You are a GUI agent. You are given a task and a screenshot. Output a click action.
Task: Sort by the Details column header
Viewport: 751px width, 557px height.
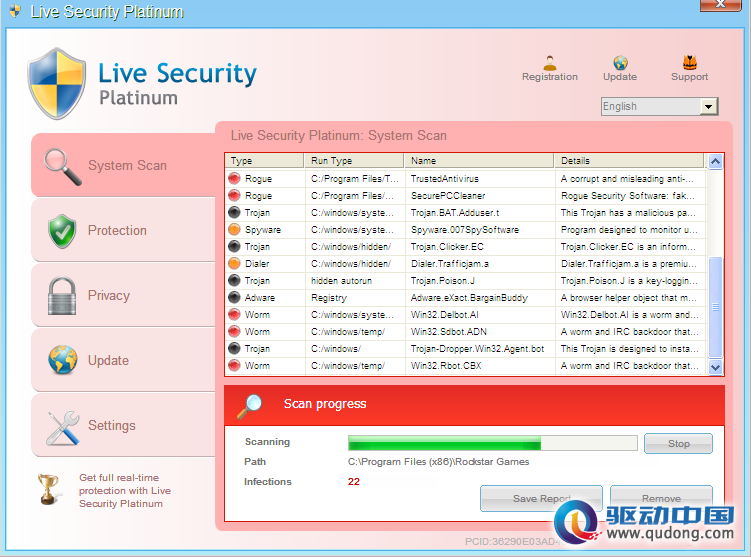[630, 160]
